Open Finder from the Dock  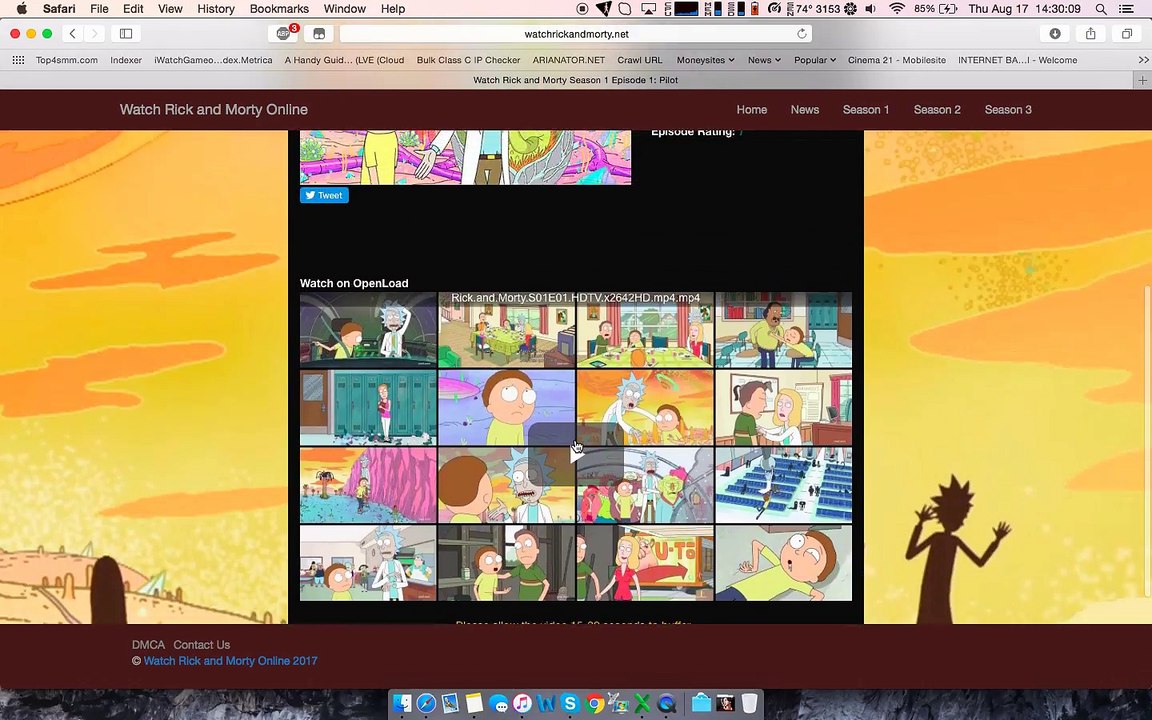click(402, 704)
